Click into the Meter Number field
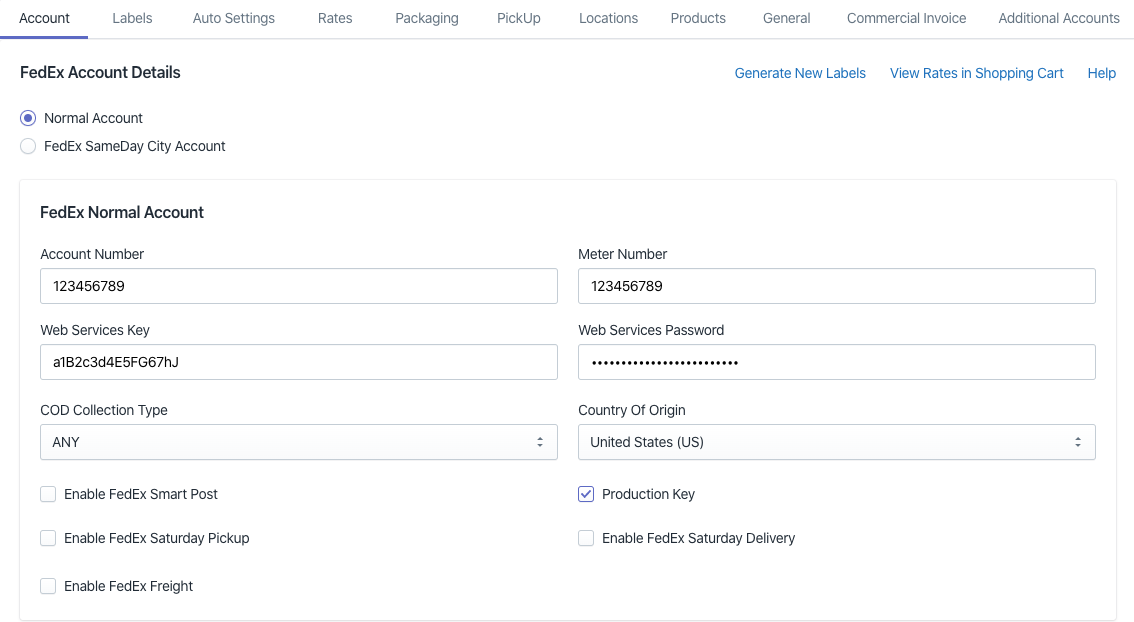Screen dimensions: 1134x622 click(x=837, y=286)
